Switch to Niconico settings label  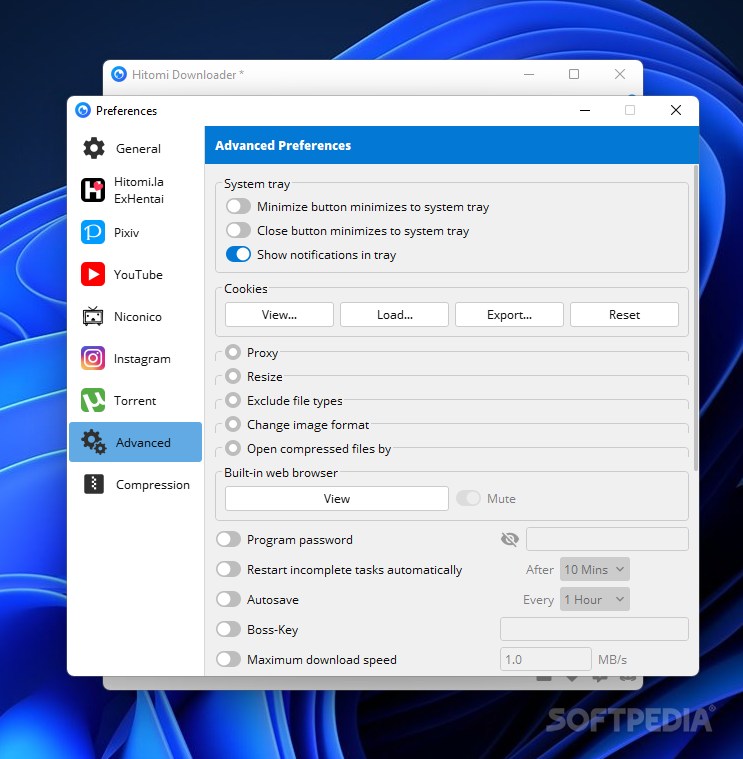pos(137,317)
